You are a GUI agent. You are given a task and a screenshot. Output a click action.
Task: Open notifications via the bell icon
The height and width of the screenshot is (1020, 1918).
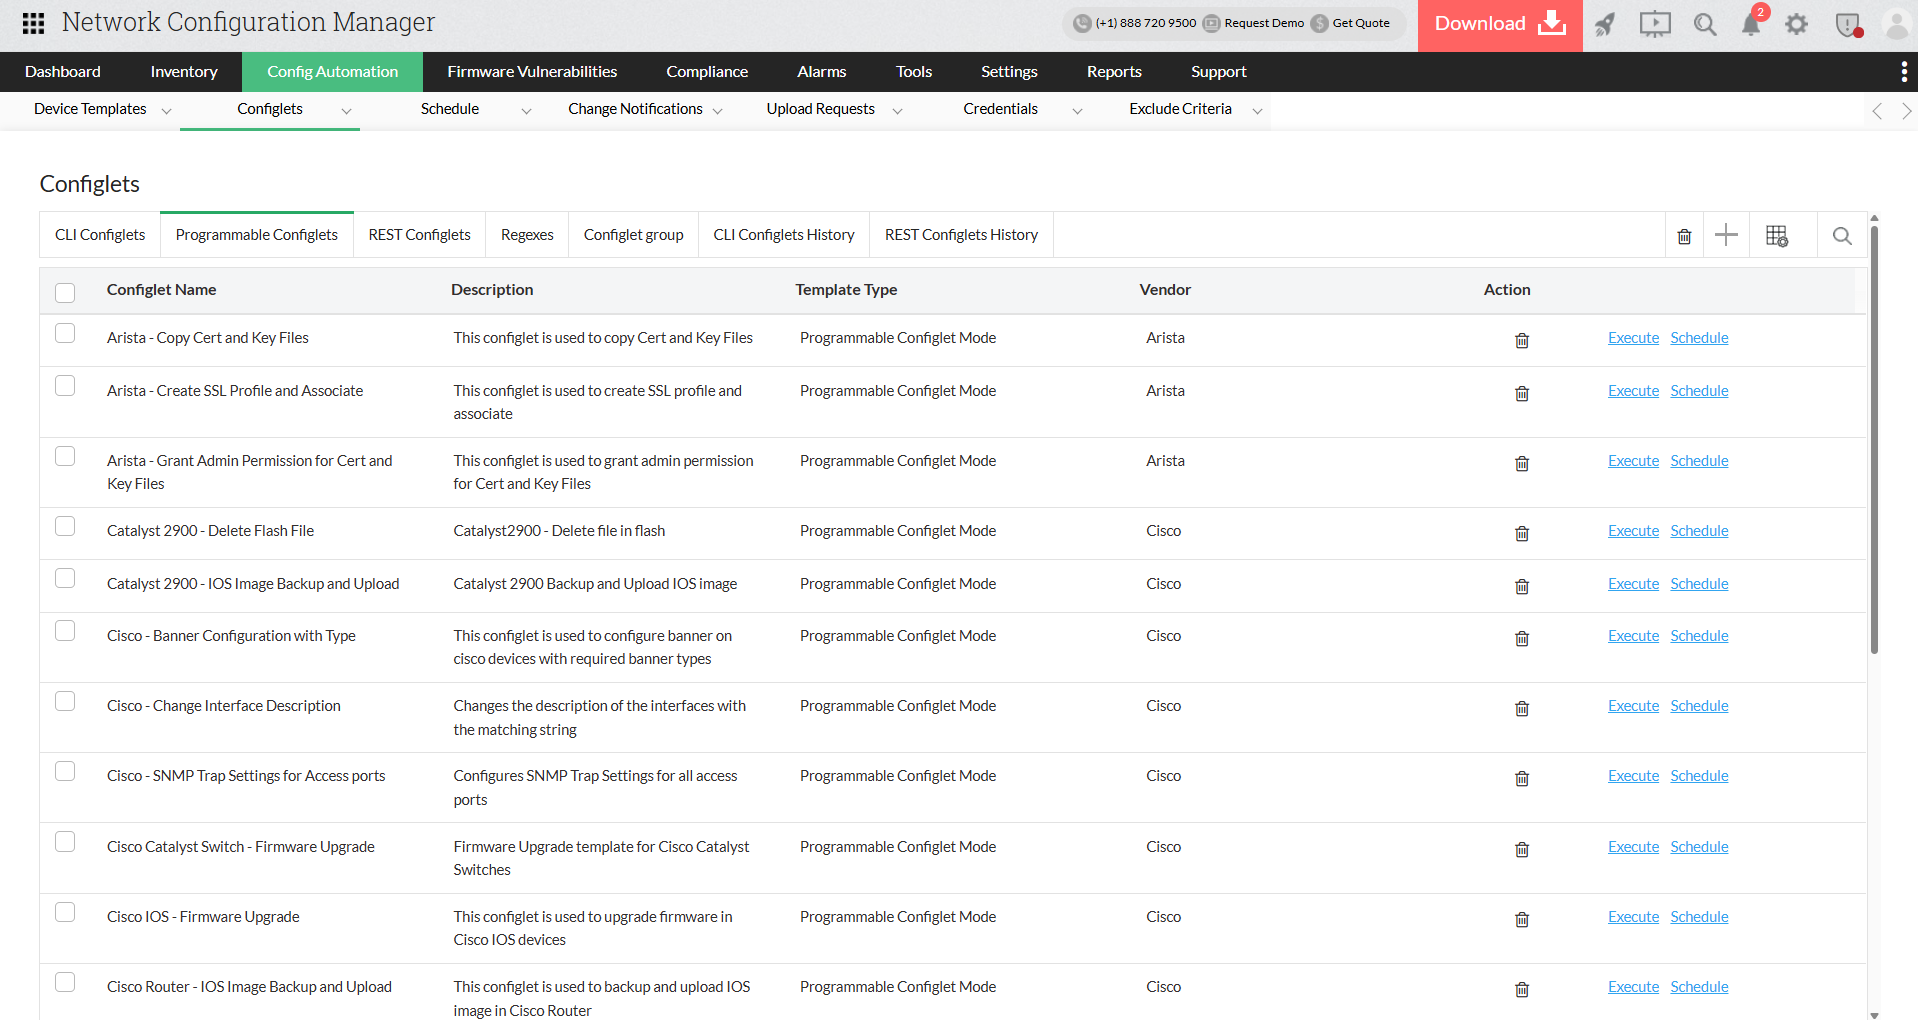[1750, 24]
